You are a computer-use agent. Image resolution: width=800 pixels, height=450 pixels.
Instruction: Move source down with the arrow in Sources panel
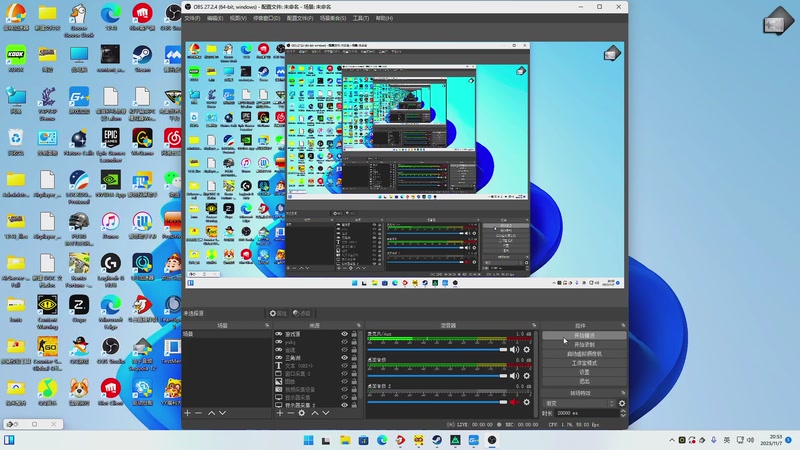coord(326,413)
